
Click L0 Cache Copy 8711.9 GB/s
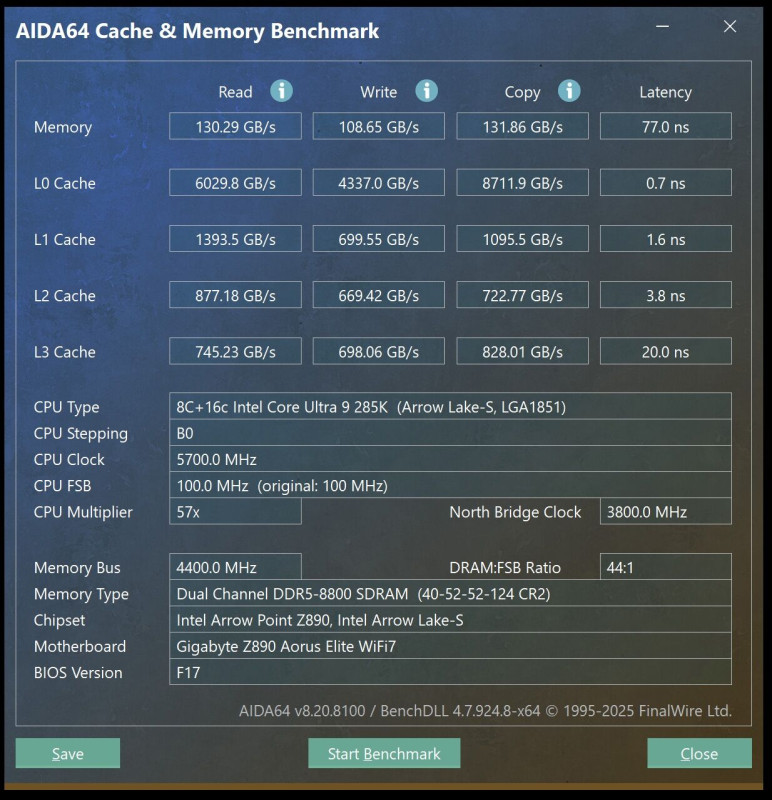point(522,183)
